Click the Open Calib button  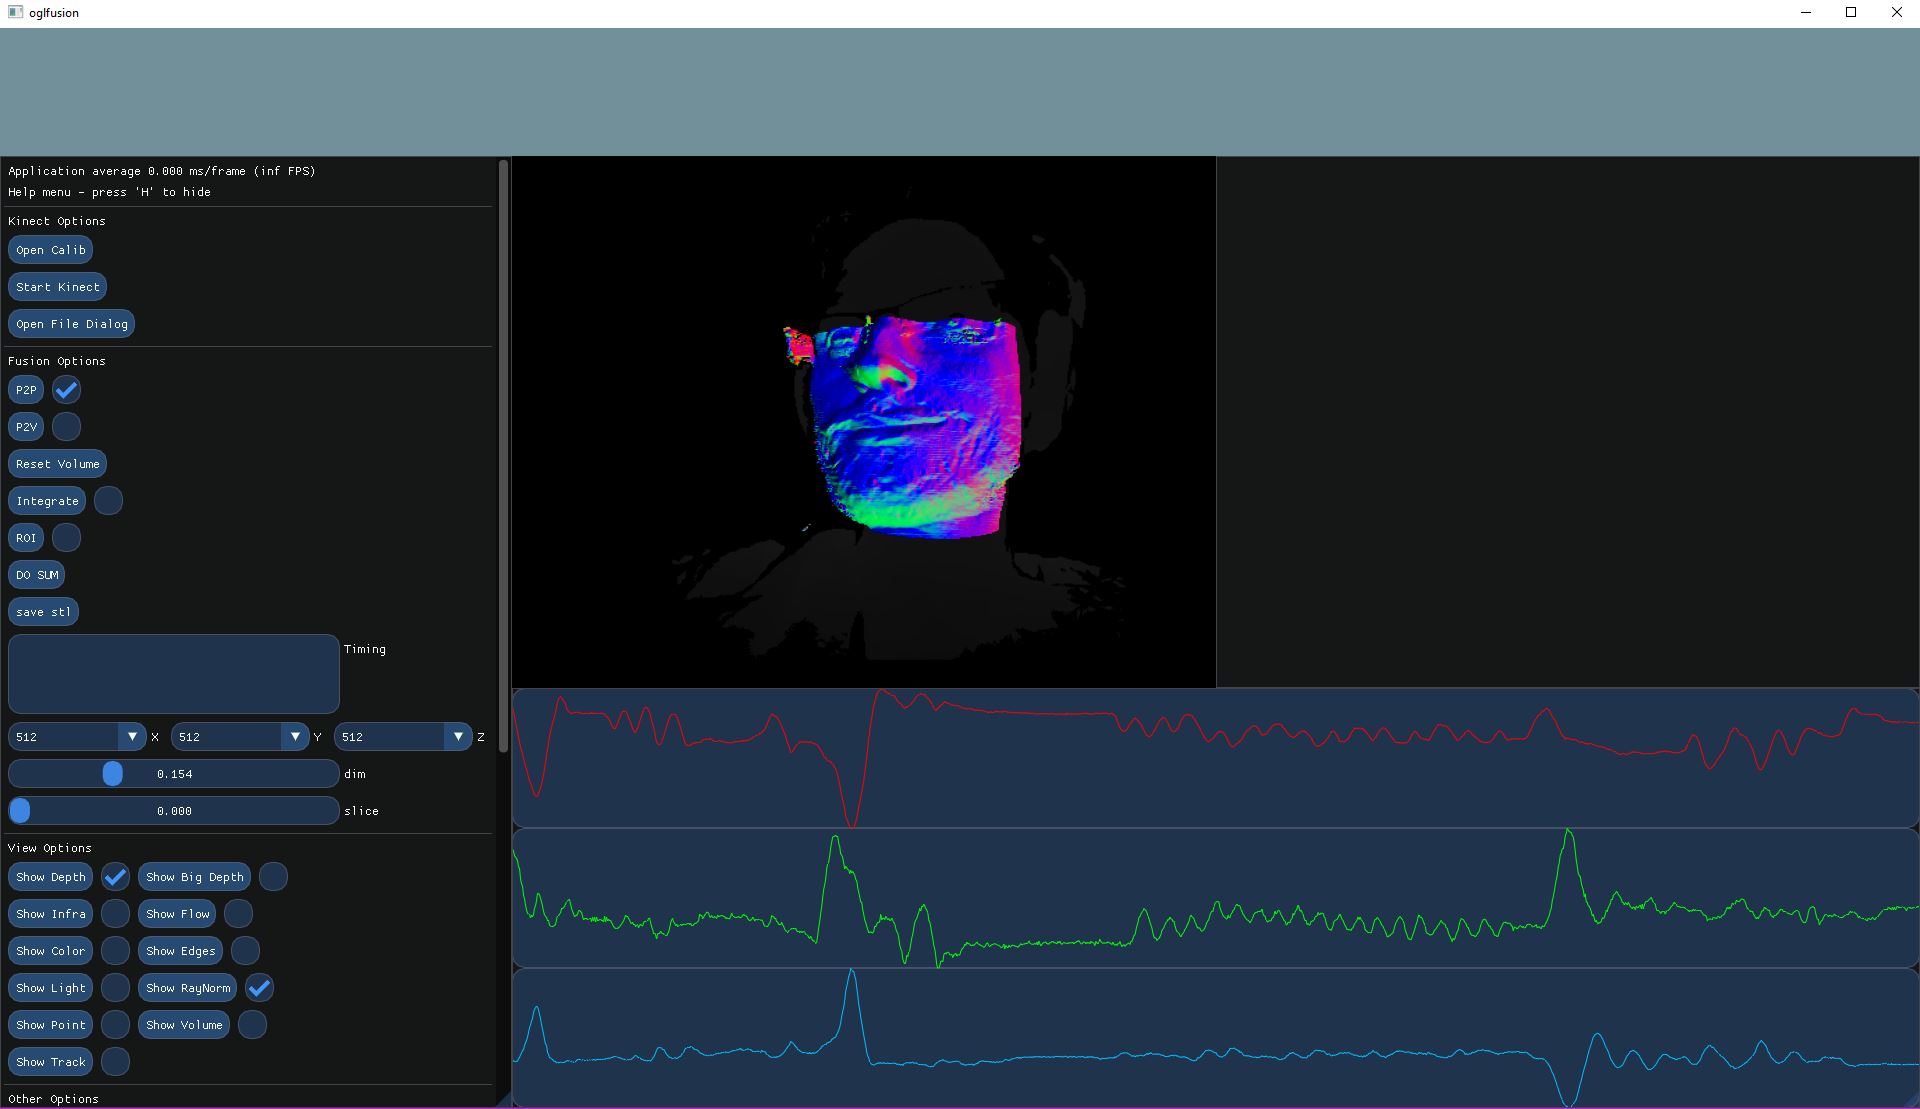[50, 250]
